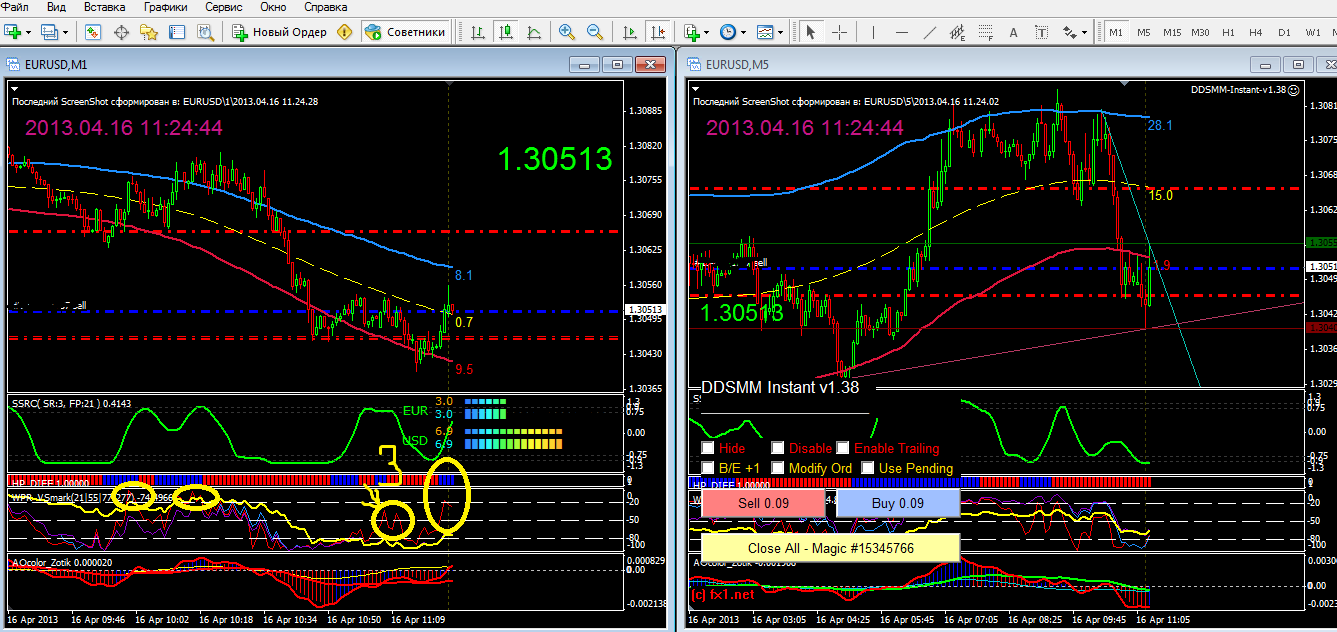This screenshot has height=632, width=1337.
Task: Check the Modify Ord checkbox
Action: coord(778,467)
